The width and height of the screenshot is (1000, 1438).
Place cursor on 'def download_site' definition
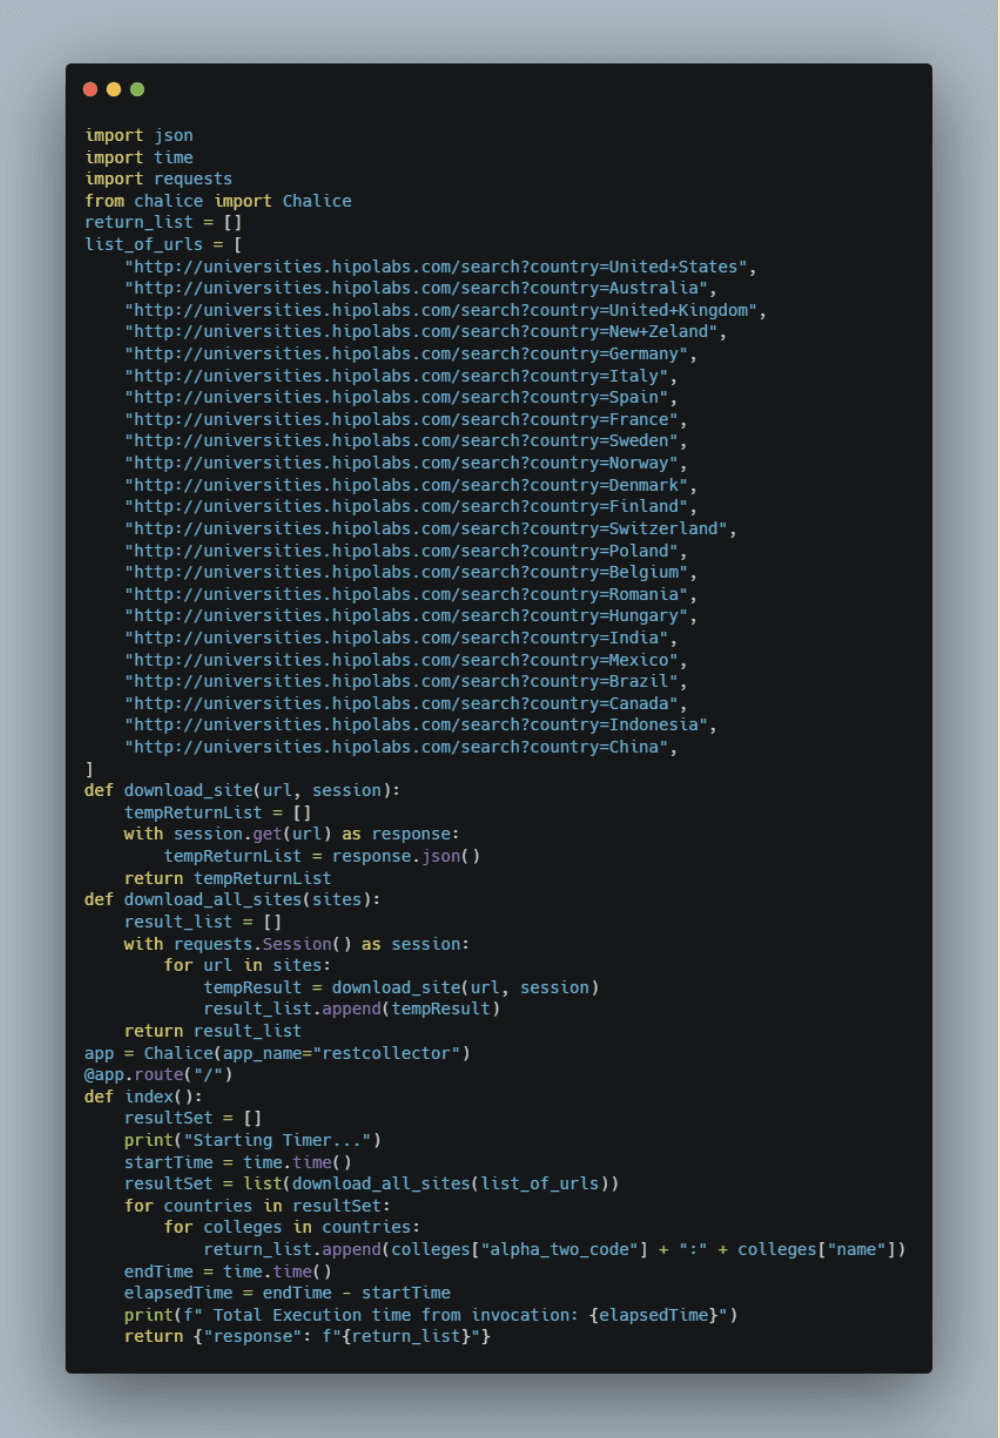pyautogui.click(x=241, y=790)
